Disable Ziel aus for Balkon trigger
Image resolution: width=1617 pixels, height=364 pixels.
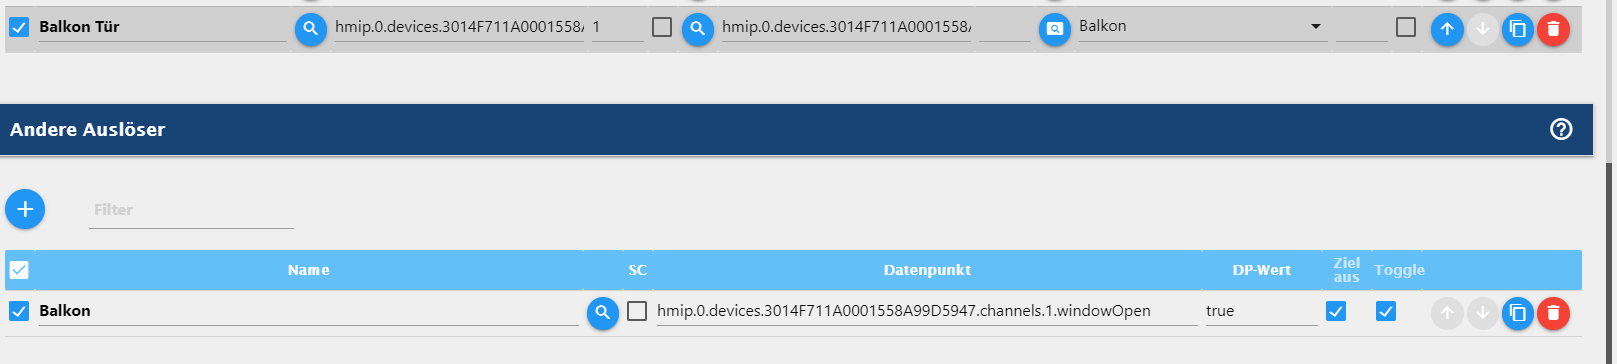[x=1336, y=311]
